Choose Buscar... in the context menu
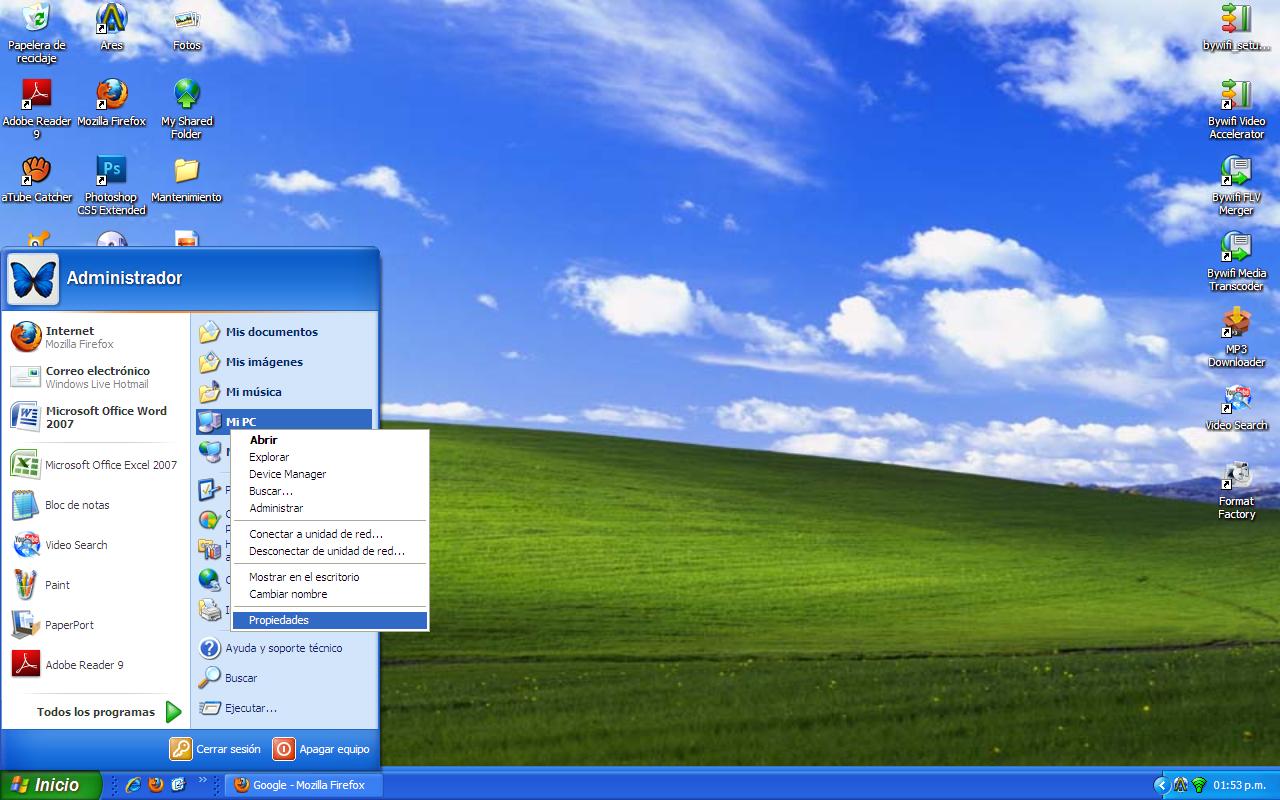Viewport: 1280px width, 800px height. coord(330,491)
